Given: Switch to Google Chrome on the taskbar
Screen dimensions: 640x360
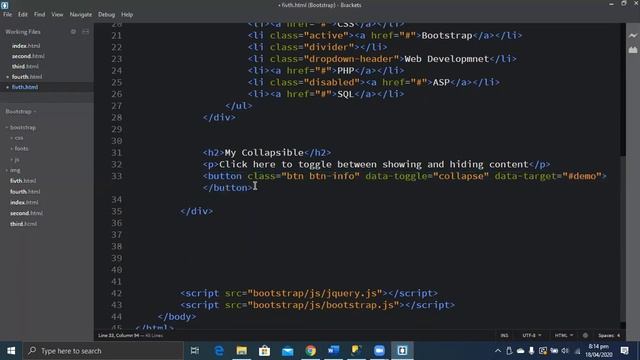Looking at the screenshot, I should click(311, 351).
